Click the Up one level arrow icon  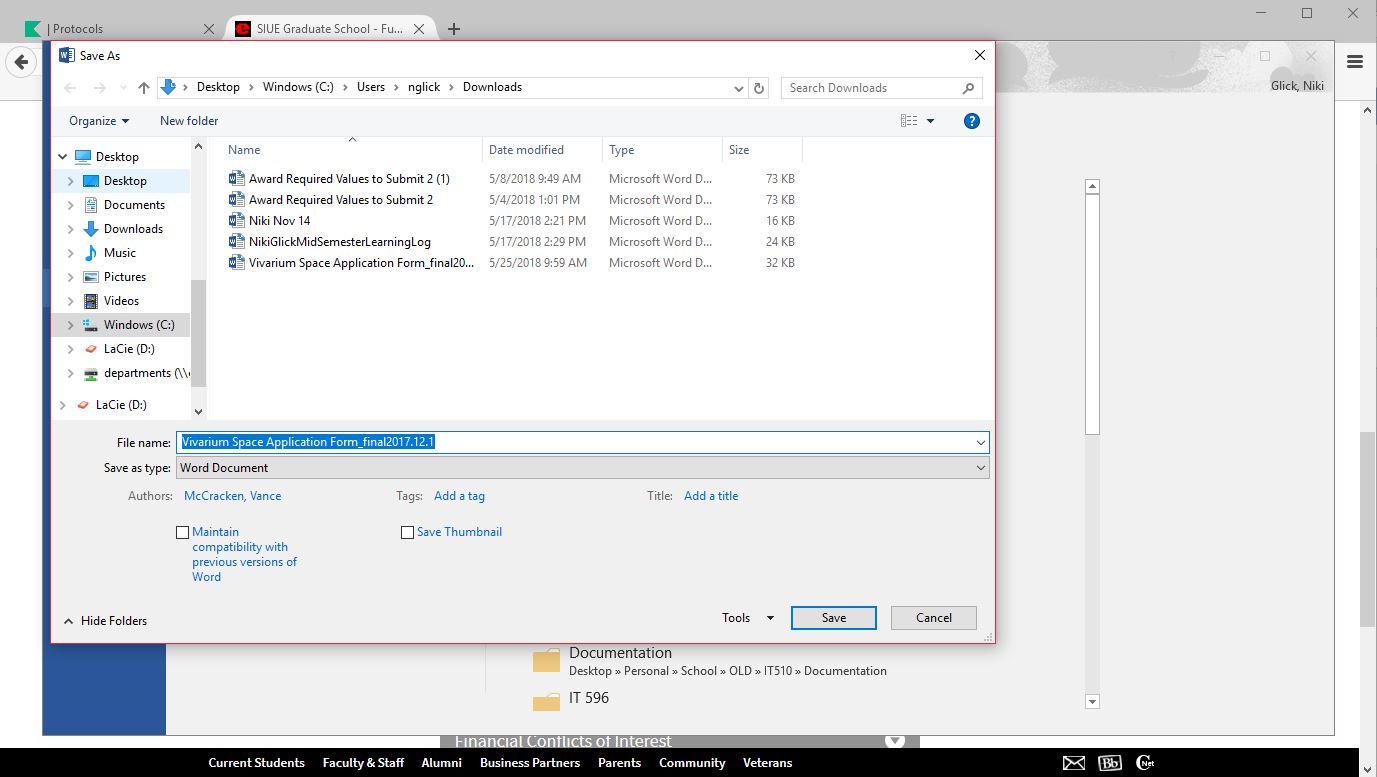pyautogui.click(x=144, y=88)
